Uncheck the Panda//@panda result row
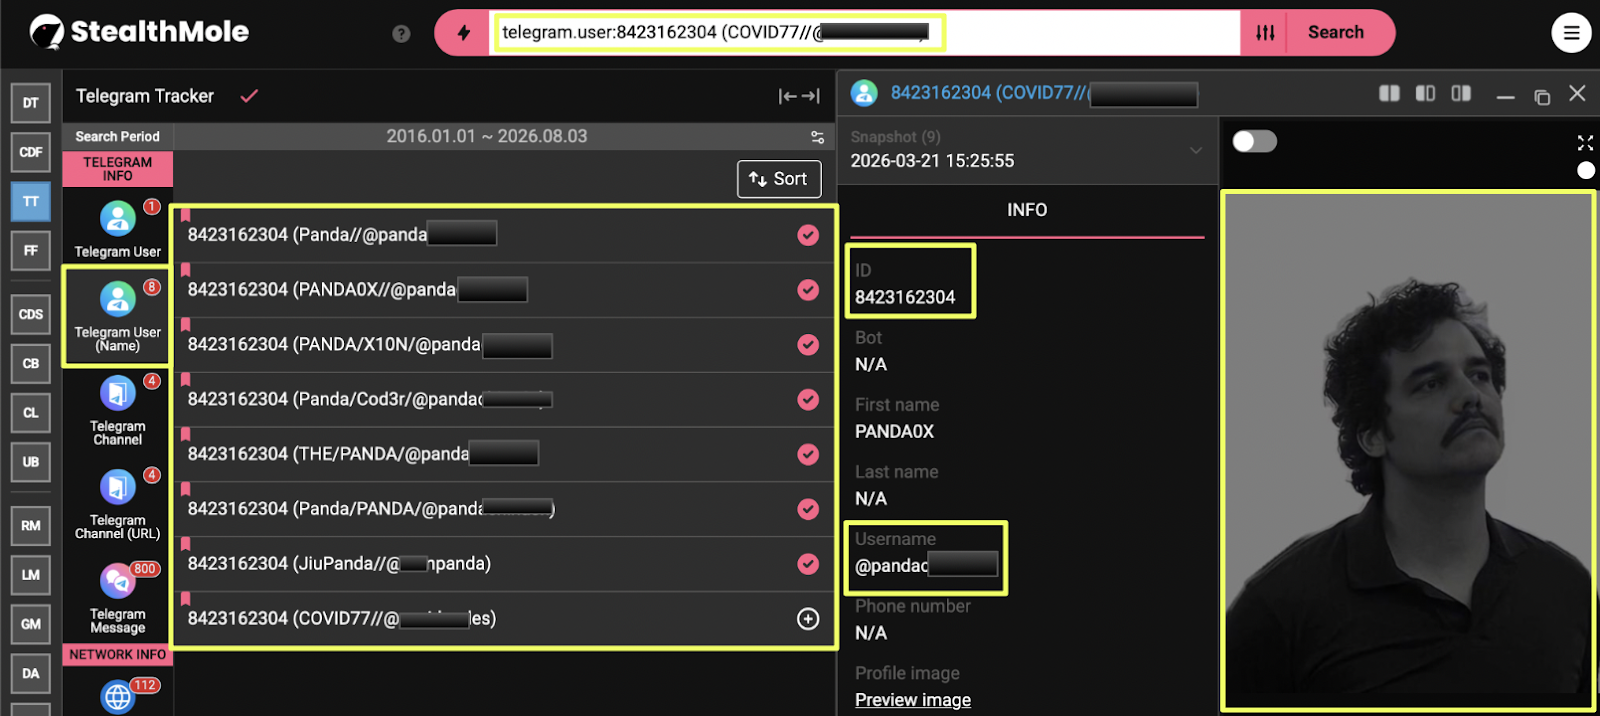1600x716 pixels. tap(808, 235)
